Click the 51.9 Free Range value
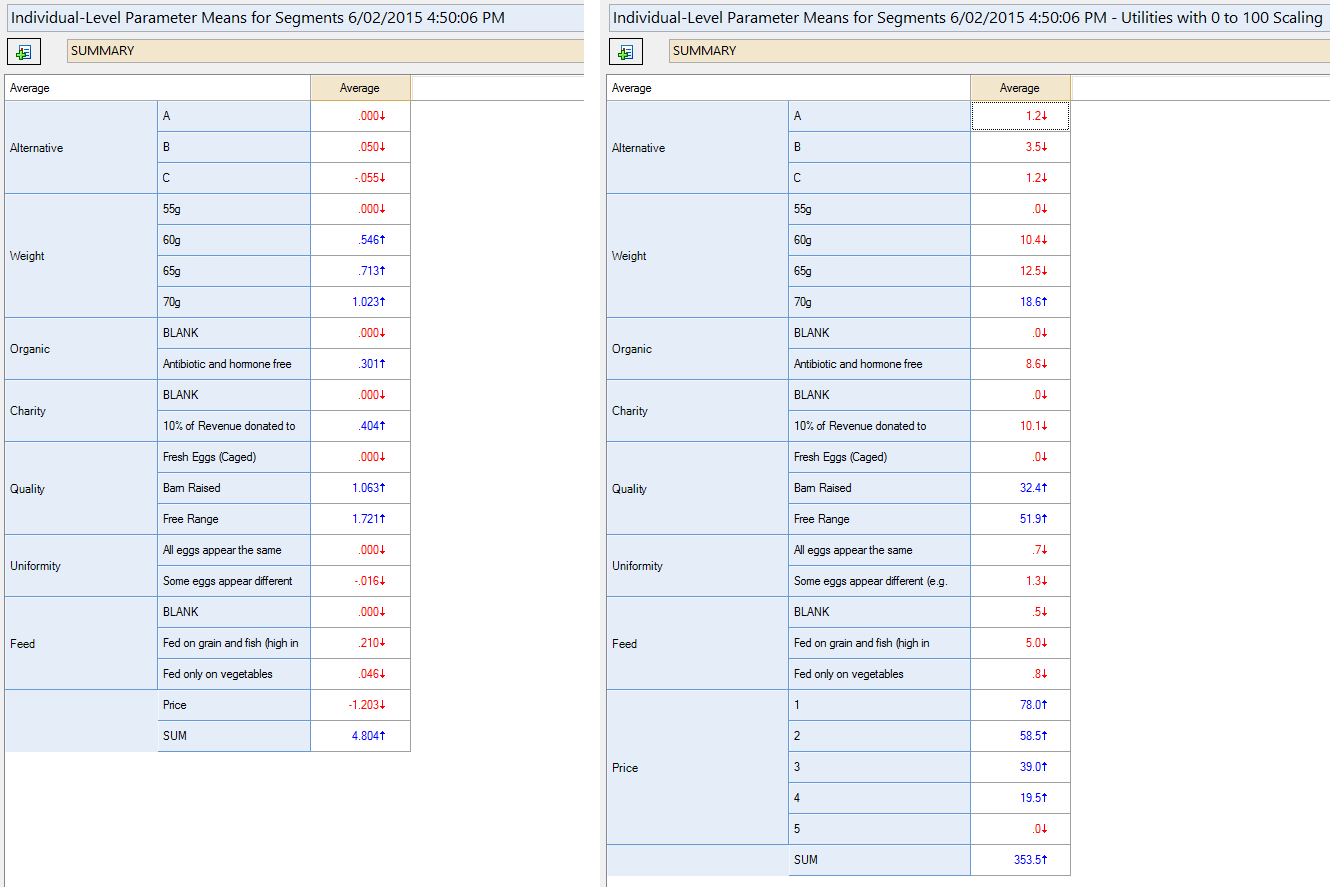 point(1020,519)
